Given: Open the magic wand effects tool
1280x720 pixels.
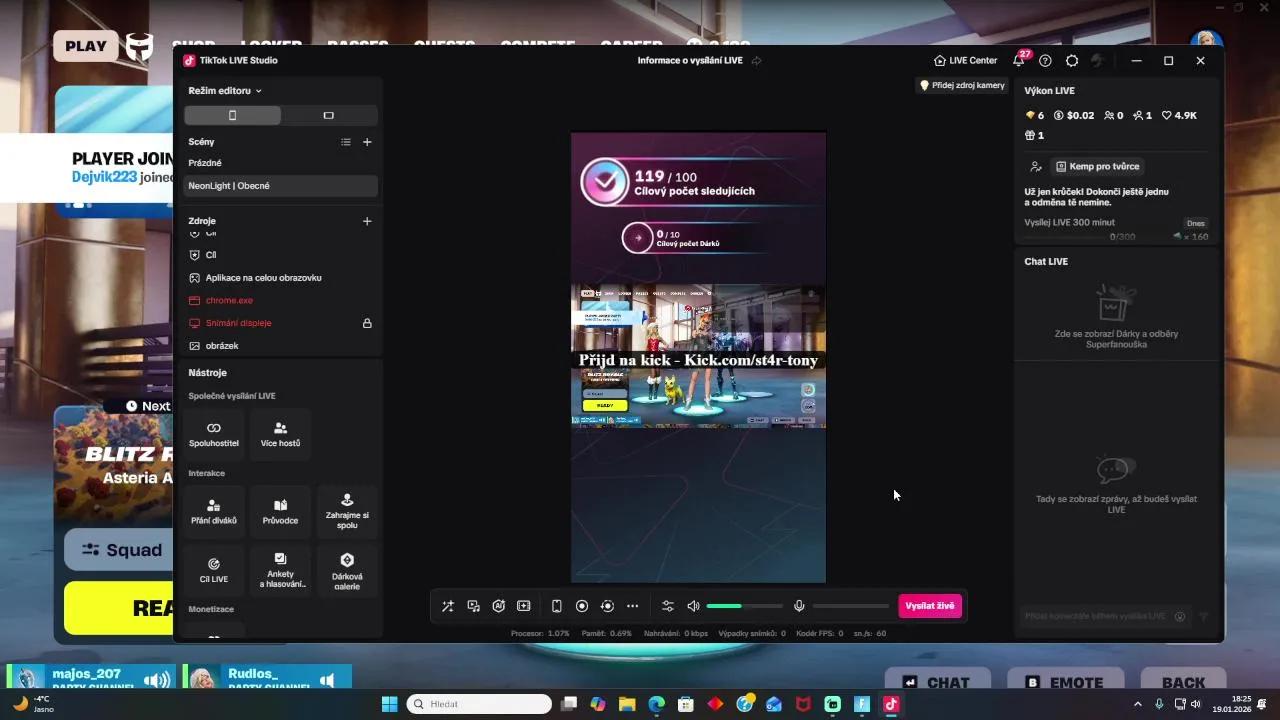Looking at the screenshot, I should pyautogui.click(x=447, y=606).
